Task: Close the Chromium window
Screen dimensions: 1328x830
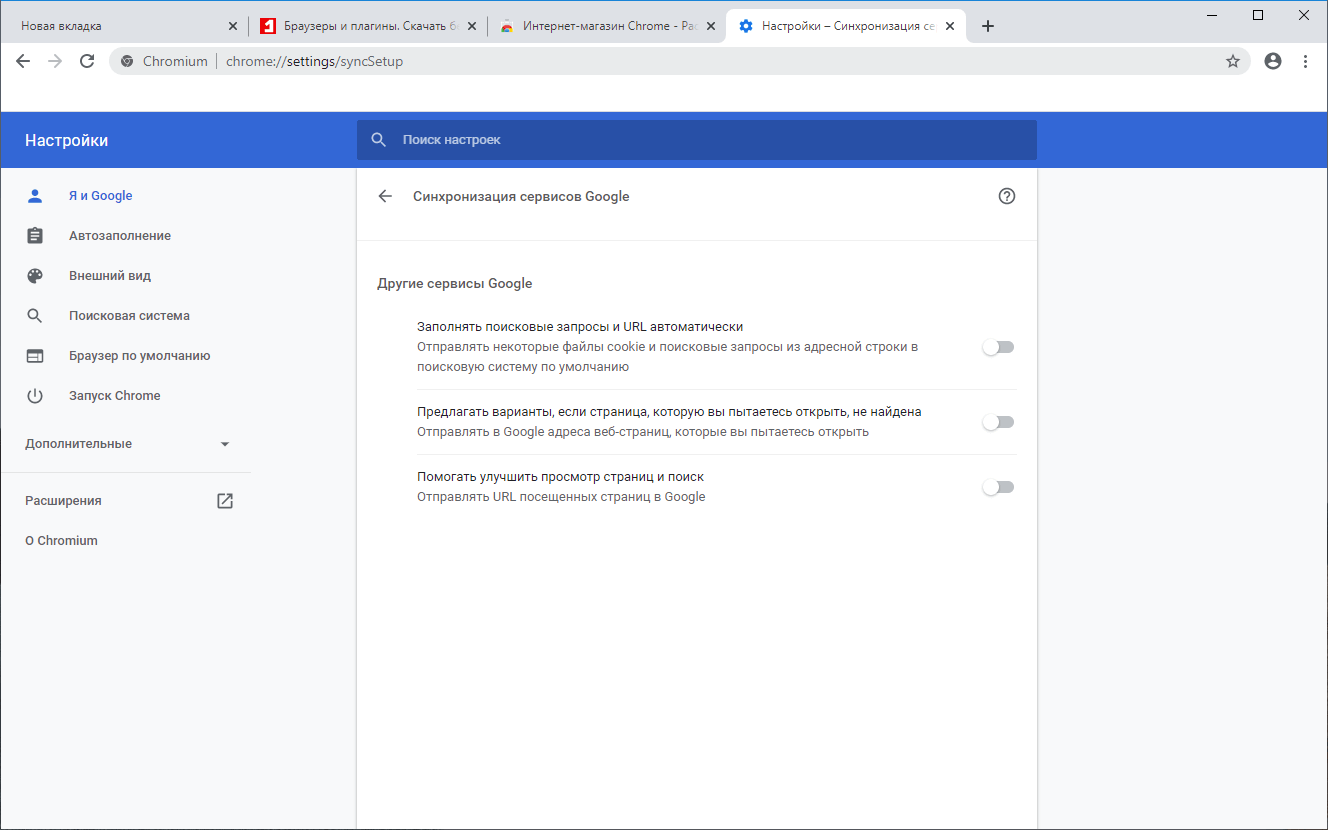Action: [x=1304, y=15]
